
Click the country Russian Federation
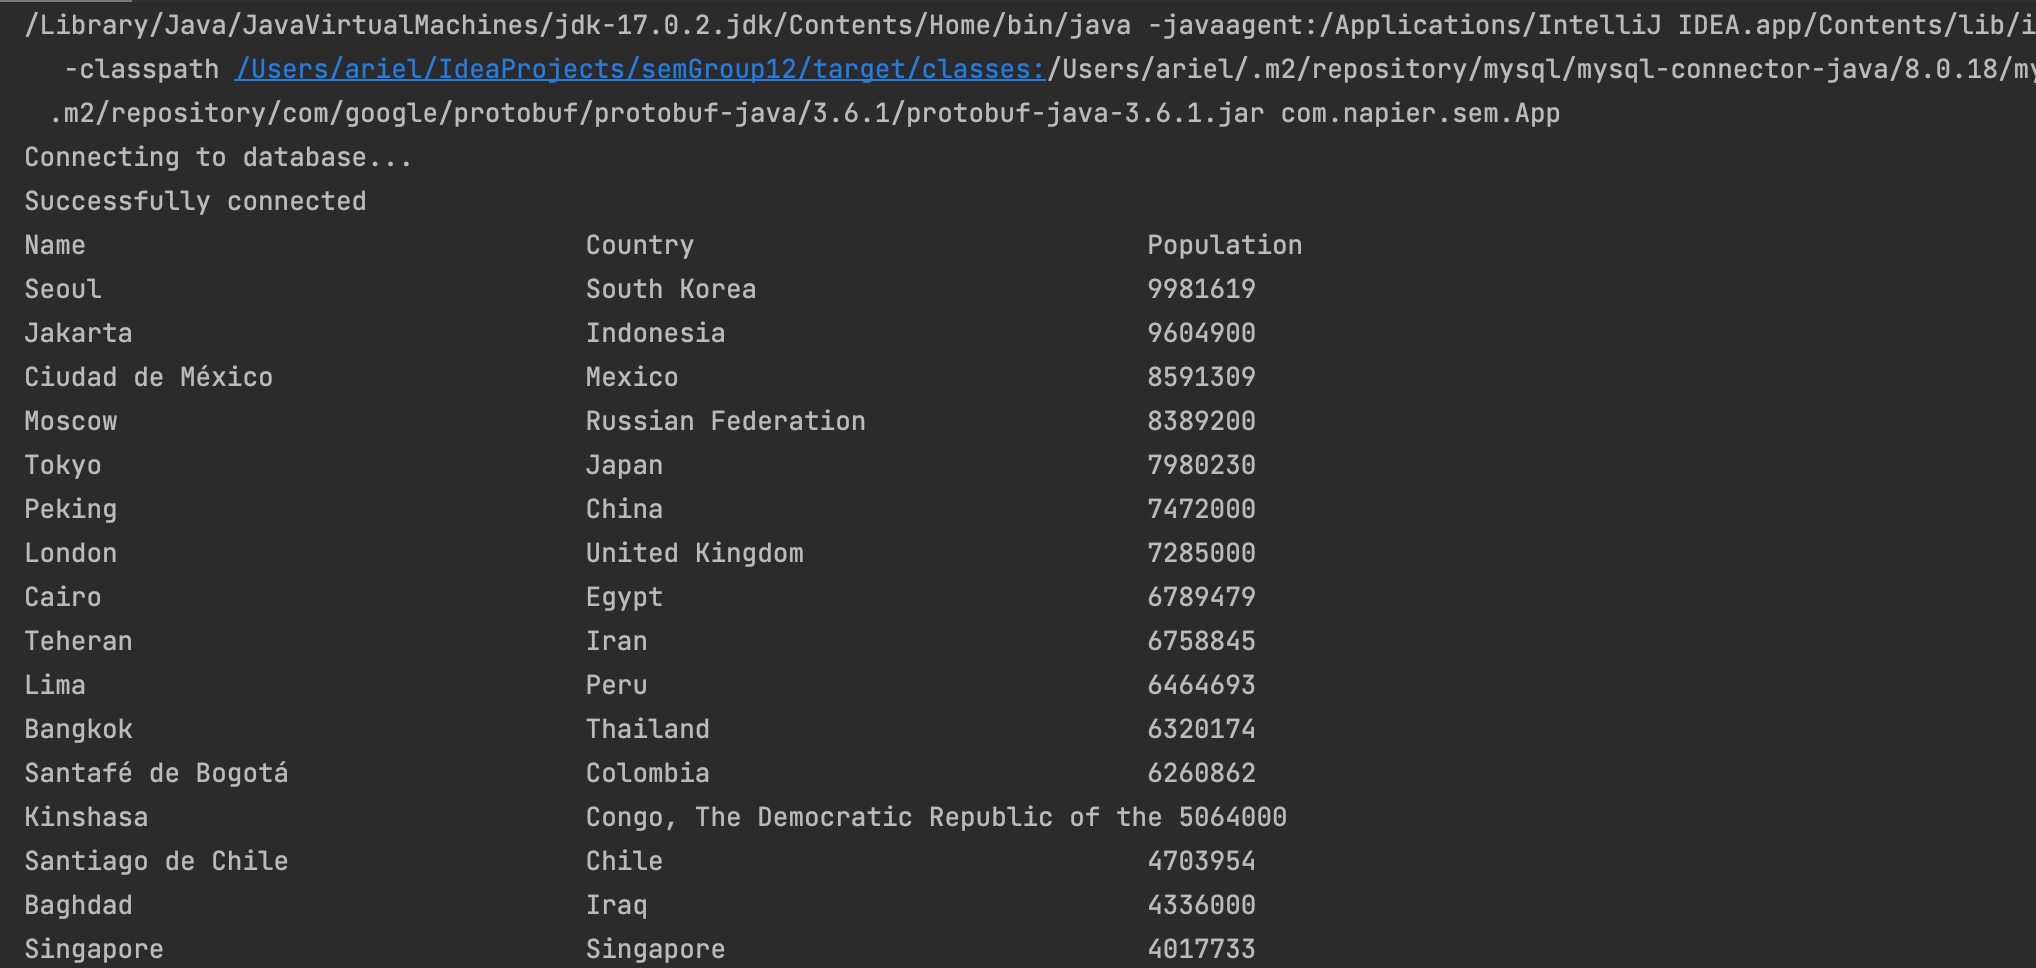coord(726,421)
